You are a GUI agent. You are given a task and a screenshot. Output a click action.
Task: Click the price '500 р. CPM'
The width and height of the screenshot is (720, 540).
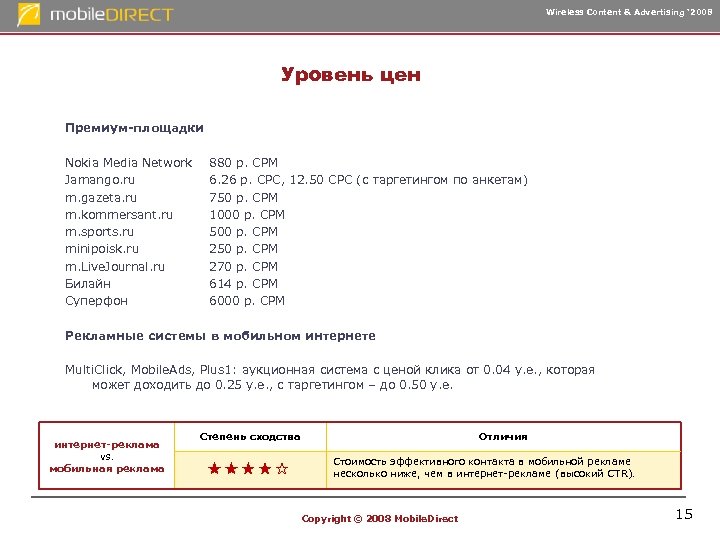243,232
